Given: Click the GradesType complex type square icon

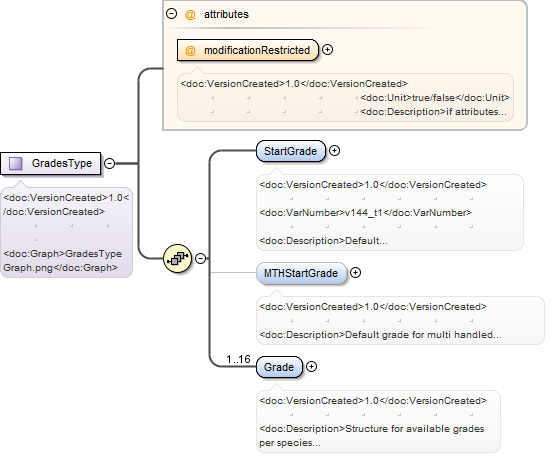Looking at the screenshot, I should 15,163.
